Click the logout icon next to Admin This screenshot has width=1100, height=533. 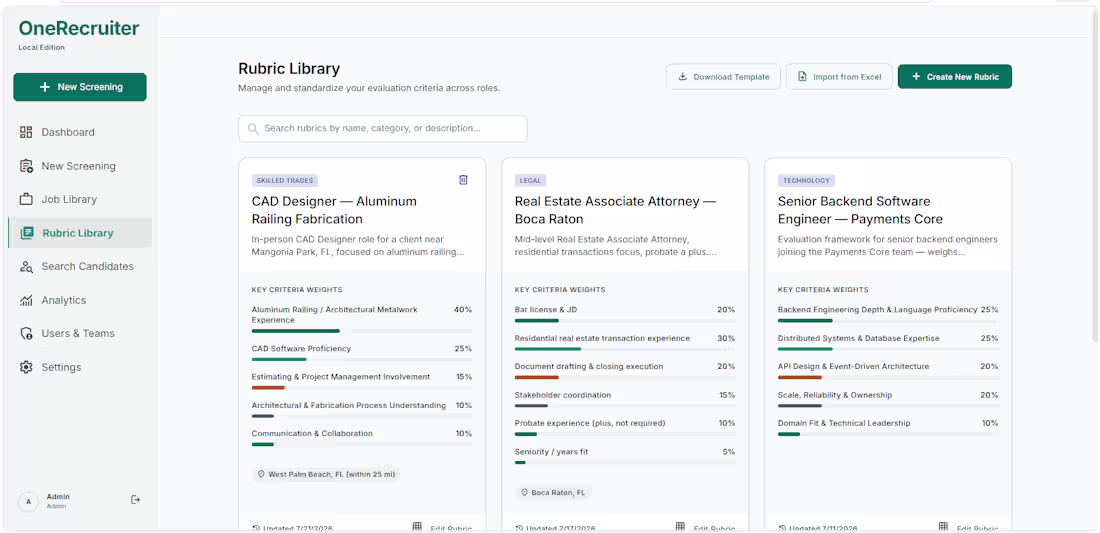click(135, 499)
